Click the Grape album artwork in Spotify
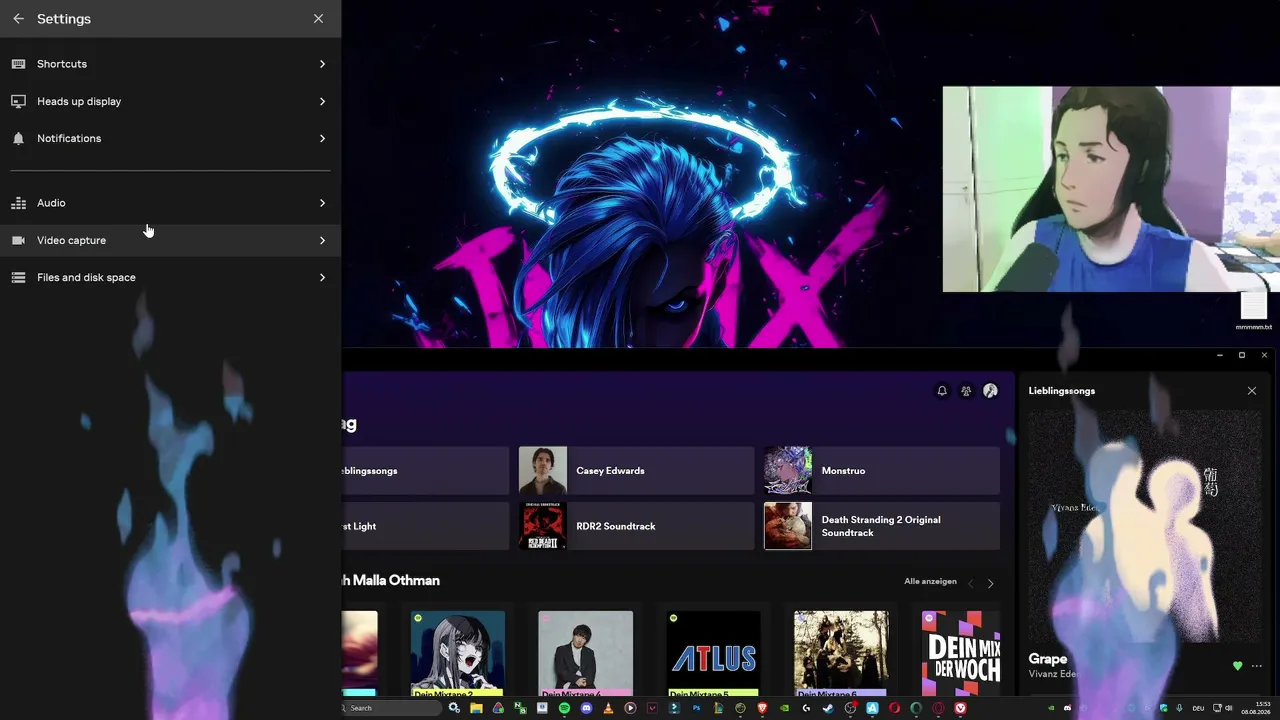1280x720 pixels. pos(1145,527)
